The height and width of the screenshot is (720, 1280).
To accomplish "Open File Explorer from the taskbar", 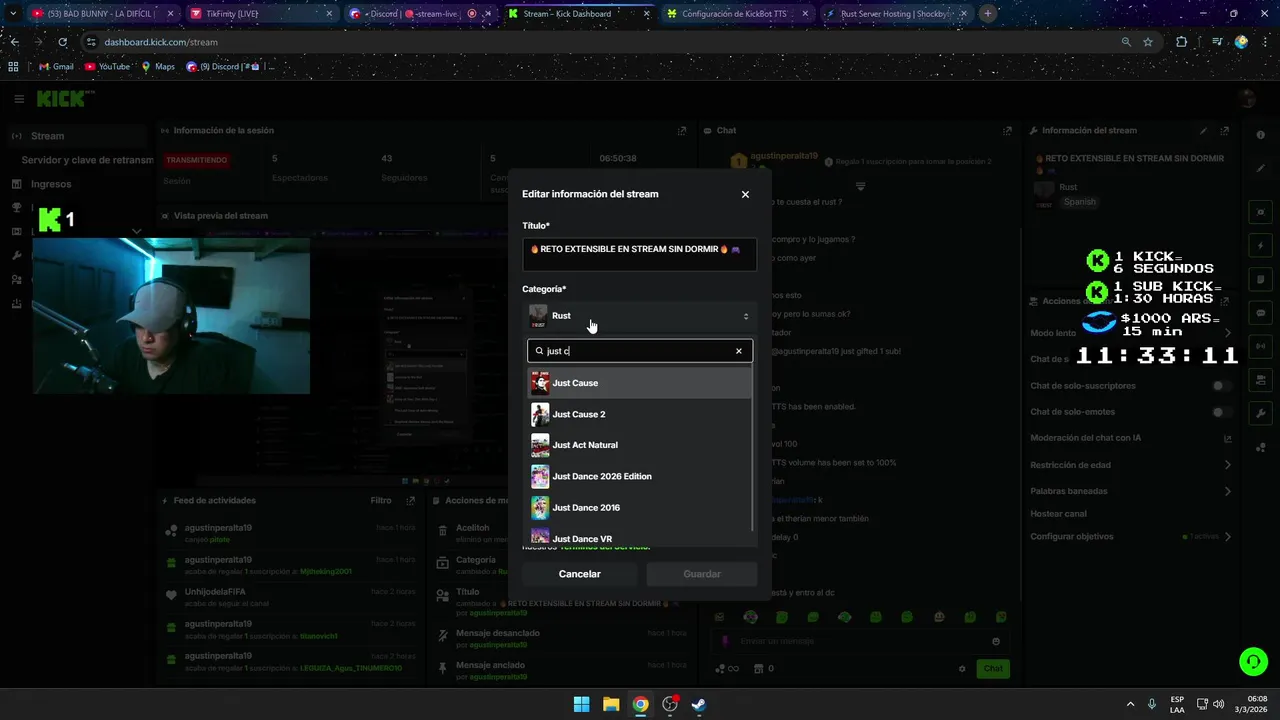I will click(611, 704).
